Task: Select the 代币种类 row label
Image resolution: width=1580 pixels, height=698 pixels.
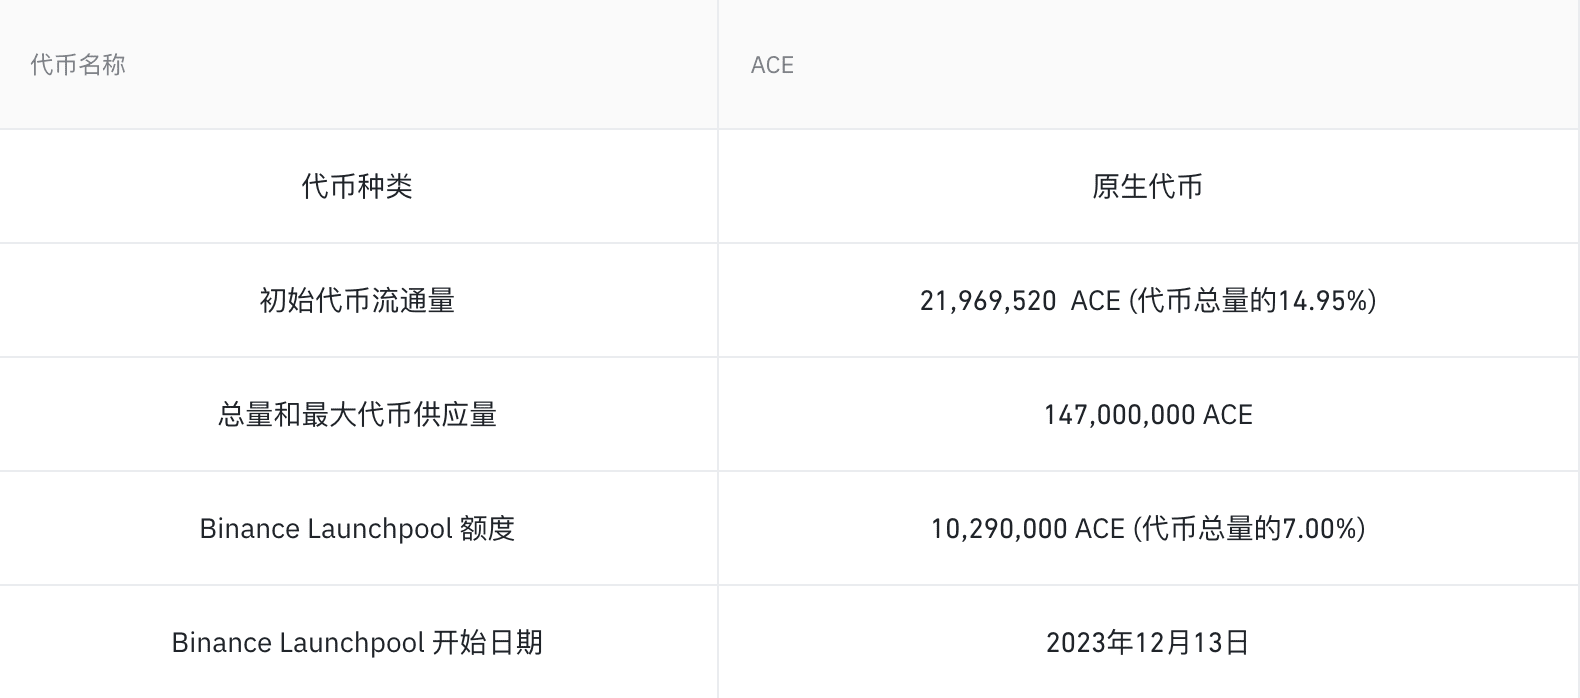Action: point(357,186)
